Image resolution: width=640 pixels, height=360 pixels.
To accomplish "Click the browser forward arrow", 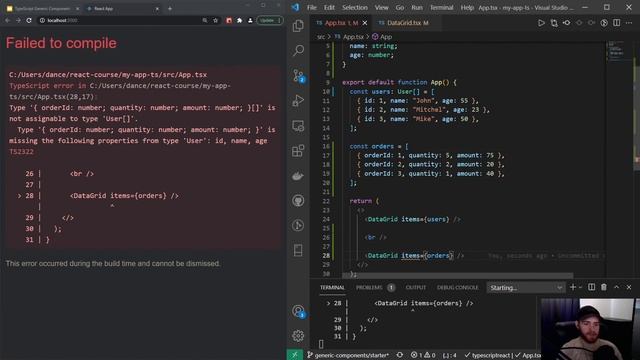I will 18,20.
